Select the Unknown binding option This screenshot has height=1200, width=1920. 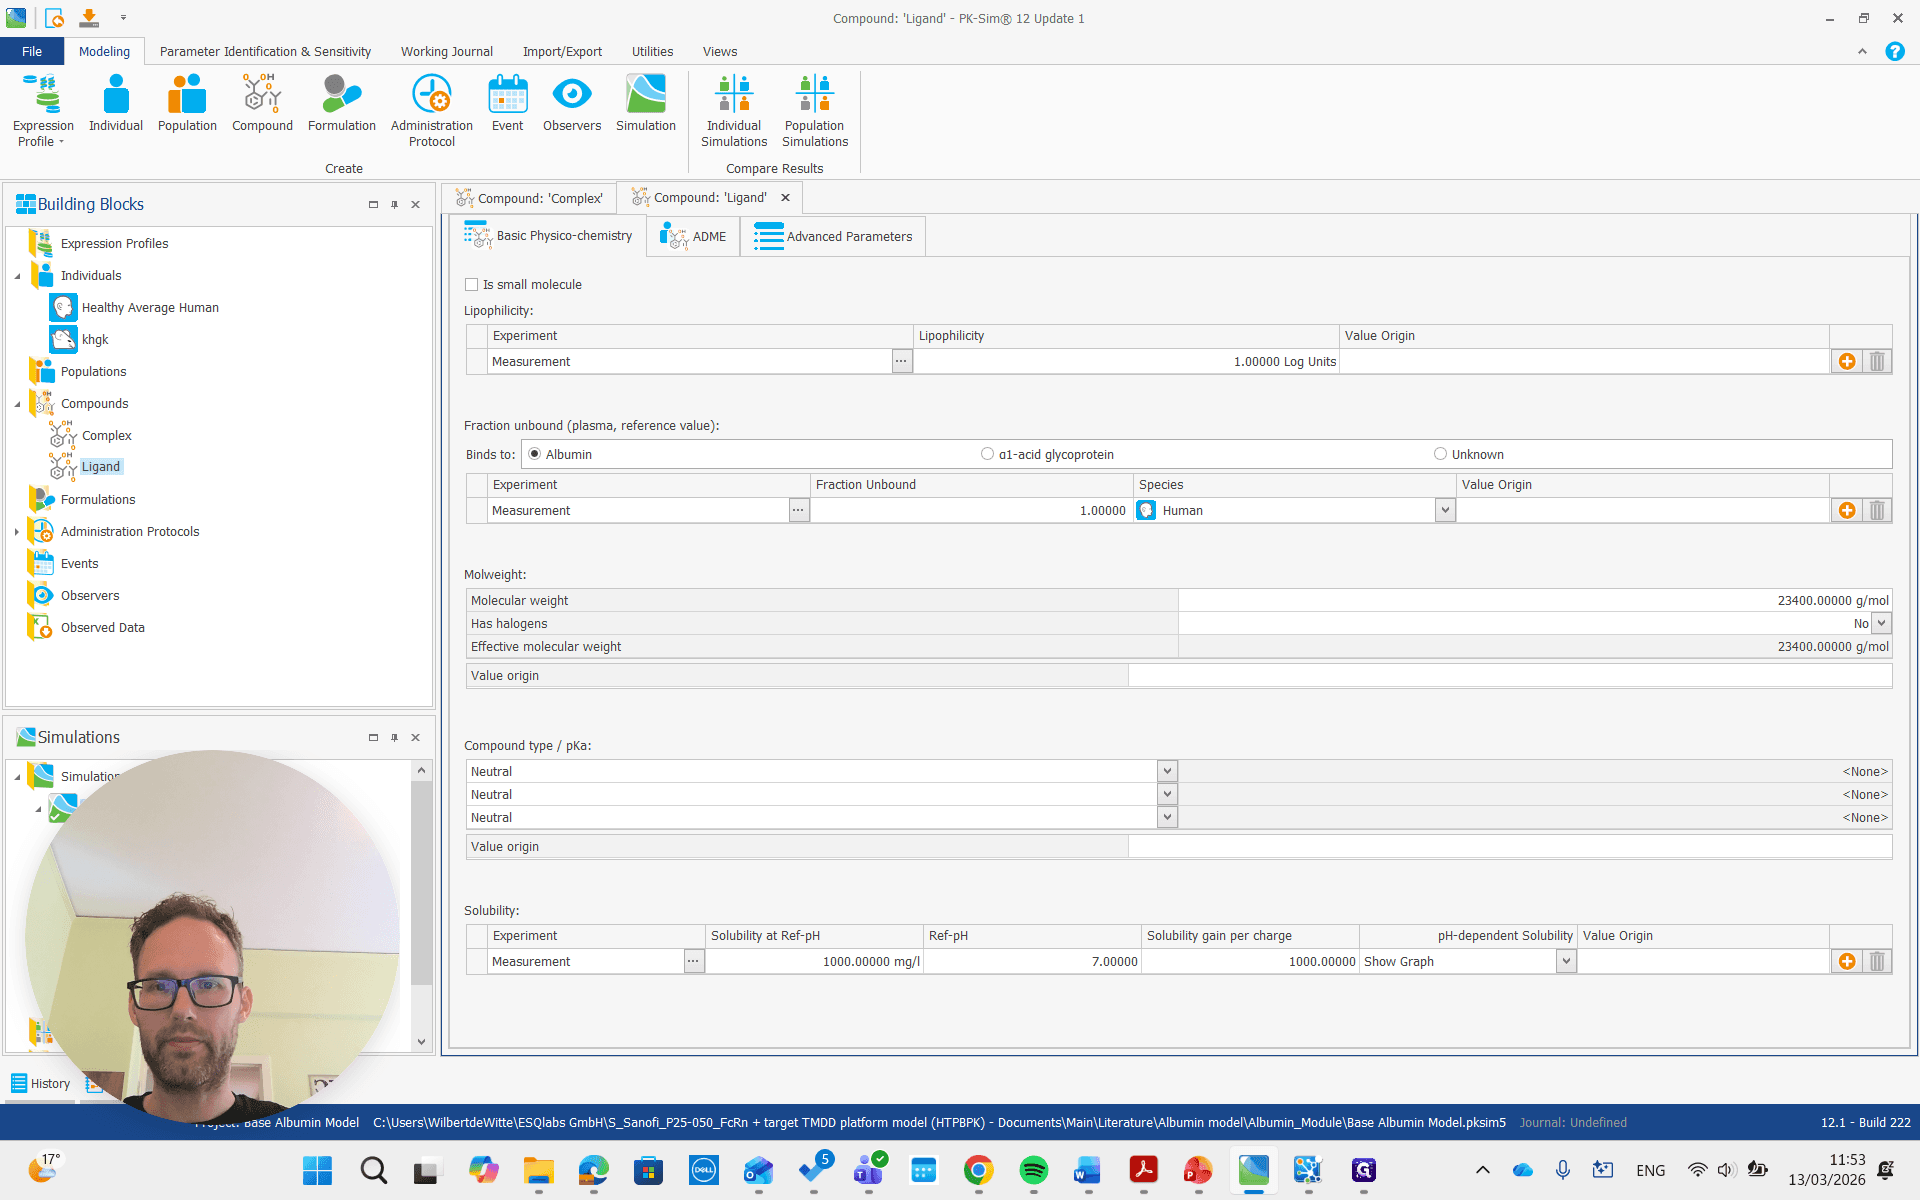pyautogui.click(x=1441, y=454)
